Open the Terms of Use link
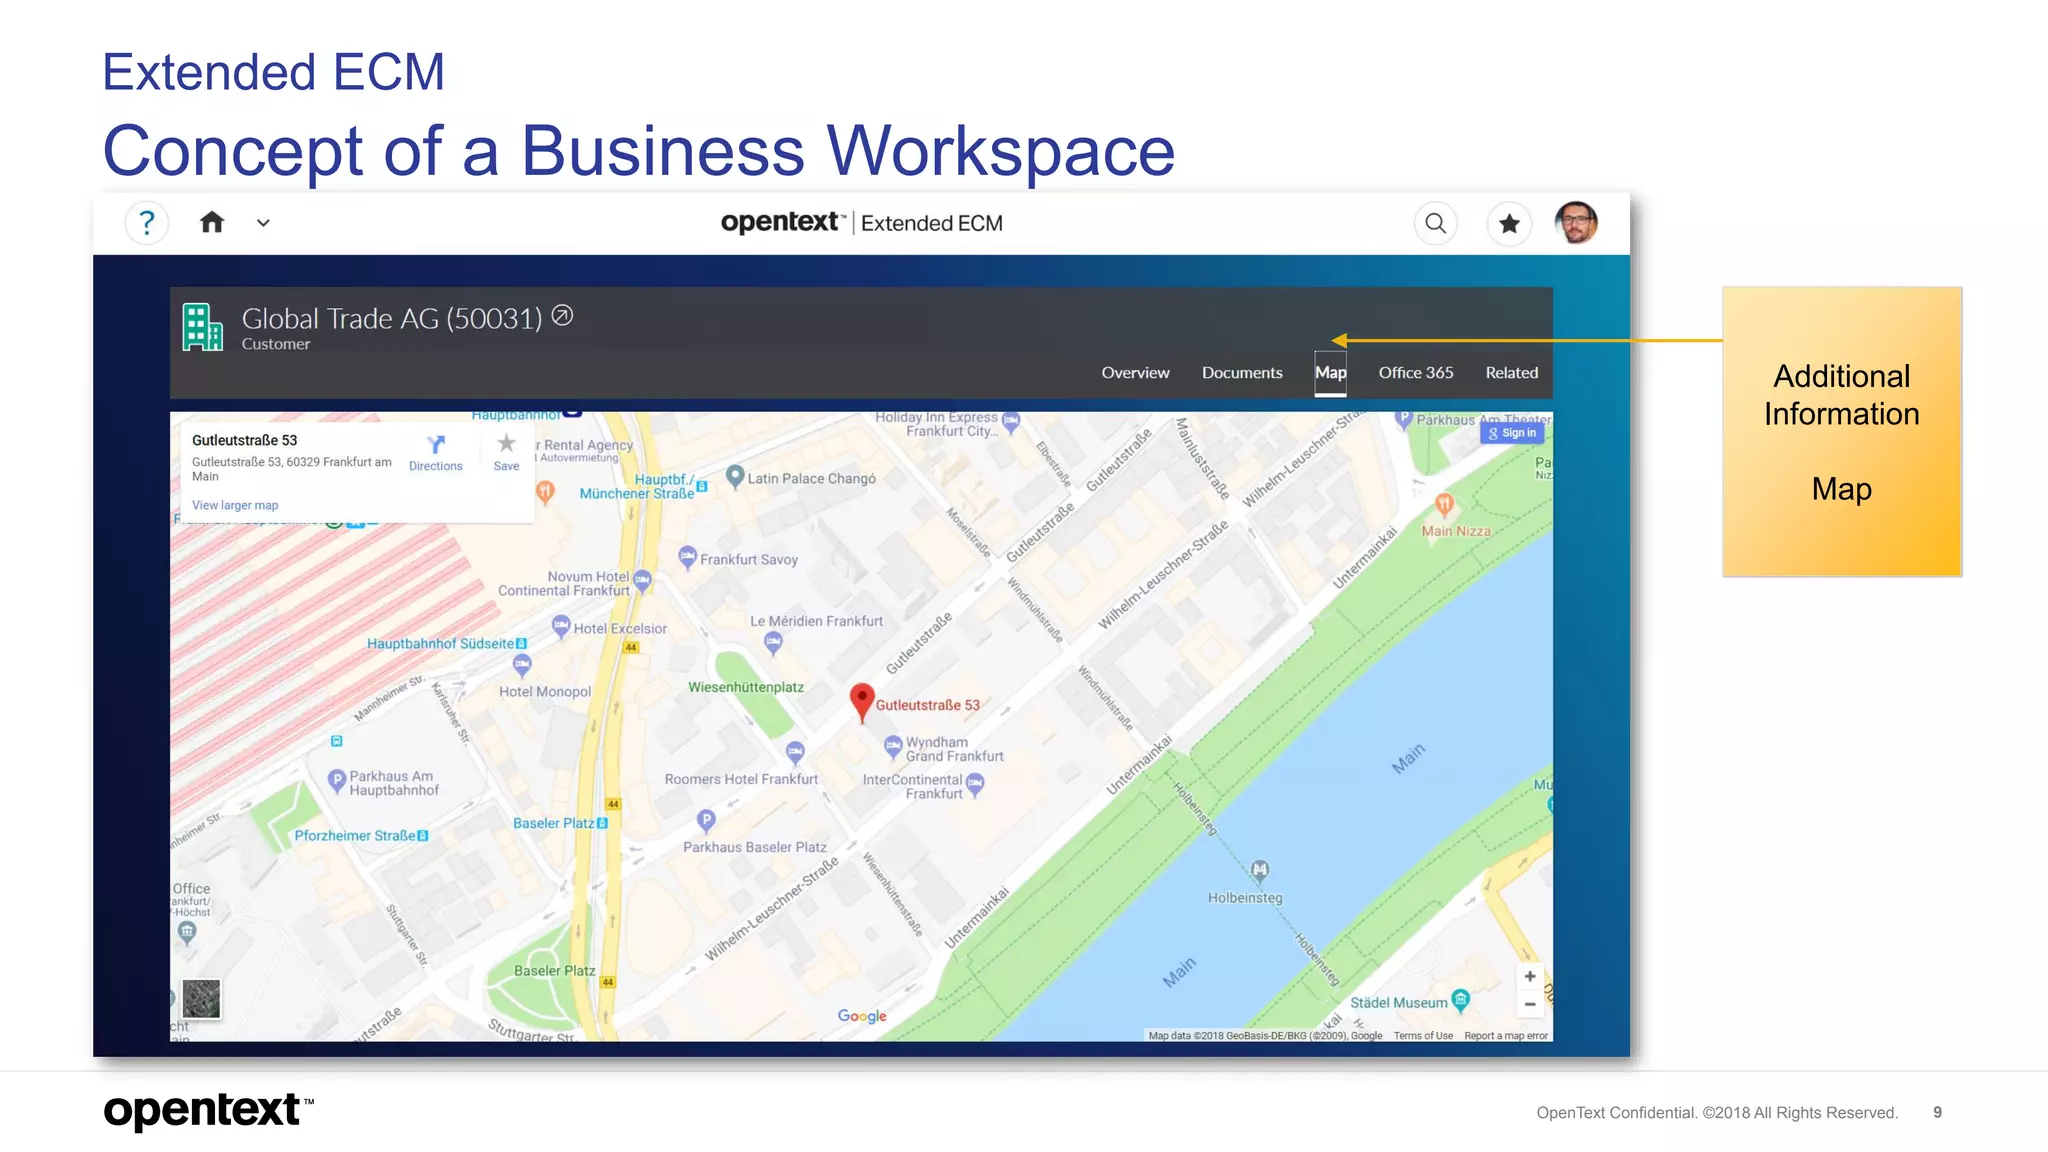This screenshot has width=2048, height=1152. click(1423, 1036)
